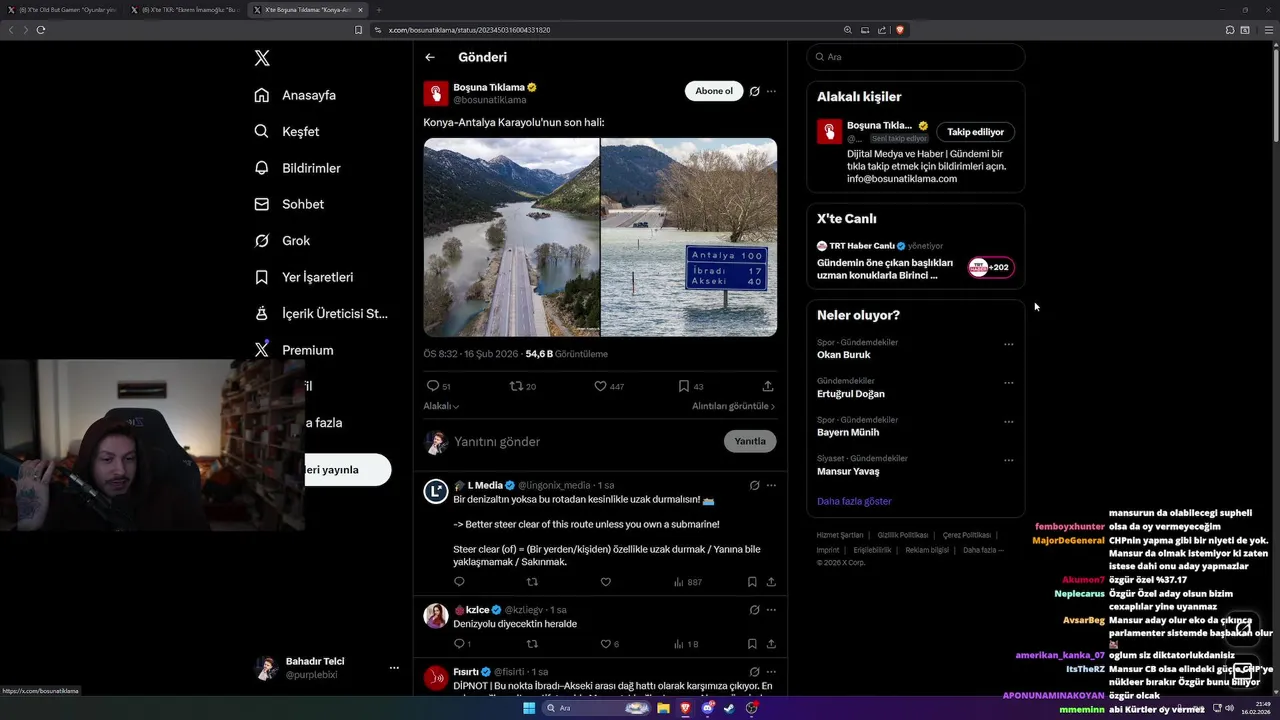Open a new browser tab with plus button
This screenshot has height=720, width=1280.
tap(379, 10)
